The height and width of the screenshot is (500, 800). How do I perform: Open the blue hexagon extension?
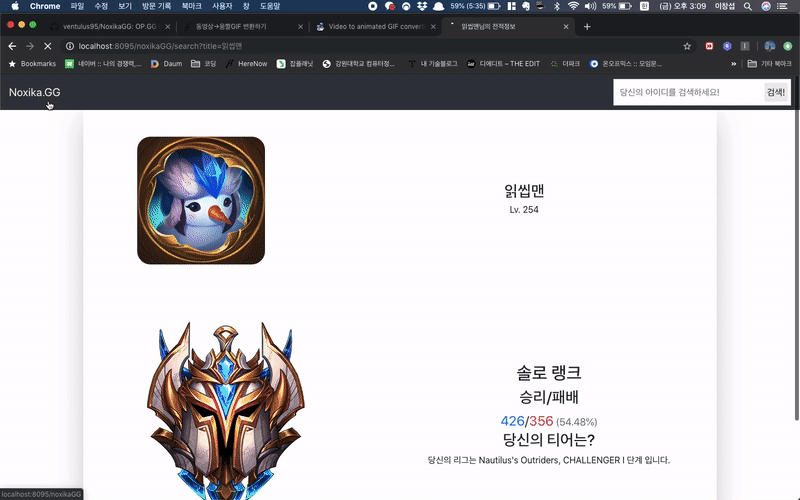tap(727, 46)
